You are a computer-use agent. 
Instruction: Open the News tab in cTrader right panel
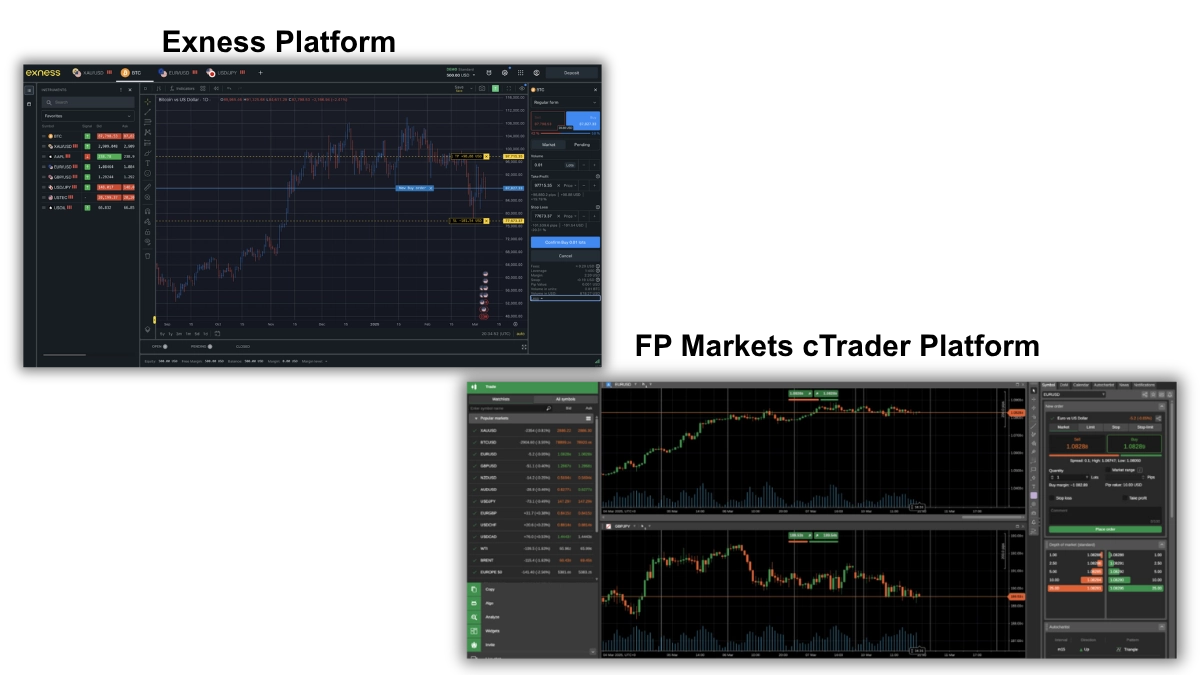[x=1124, y=385]
